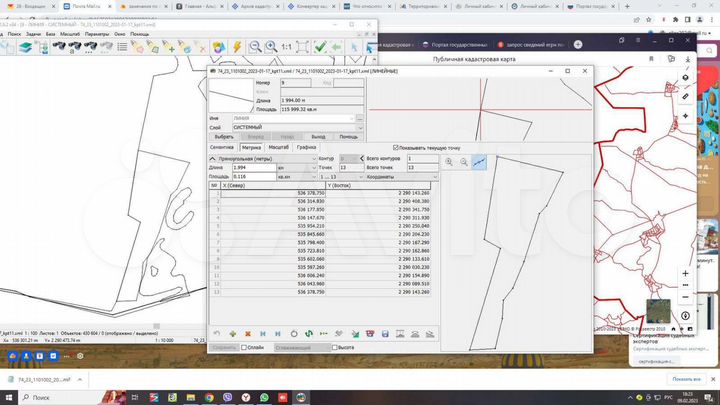This screenshot has width=720, height=405.
Task: Click the 'Выход' button
Action: 318,137
